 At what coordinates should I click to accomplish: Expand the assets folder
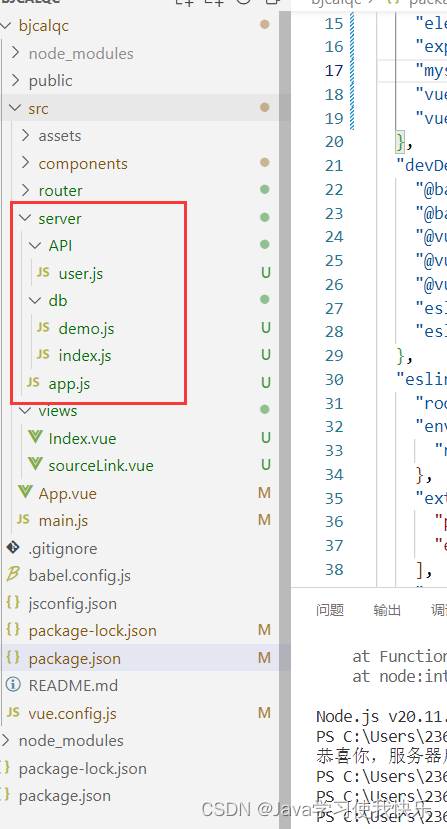[x=26, y=135]
